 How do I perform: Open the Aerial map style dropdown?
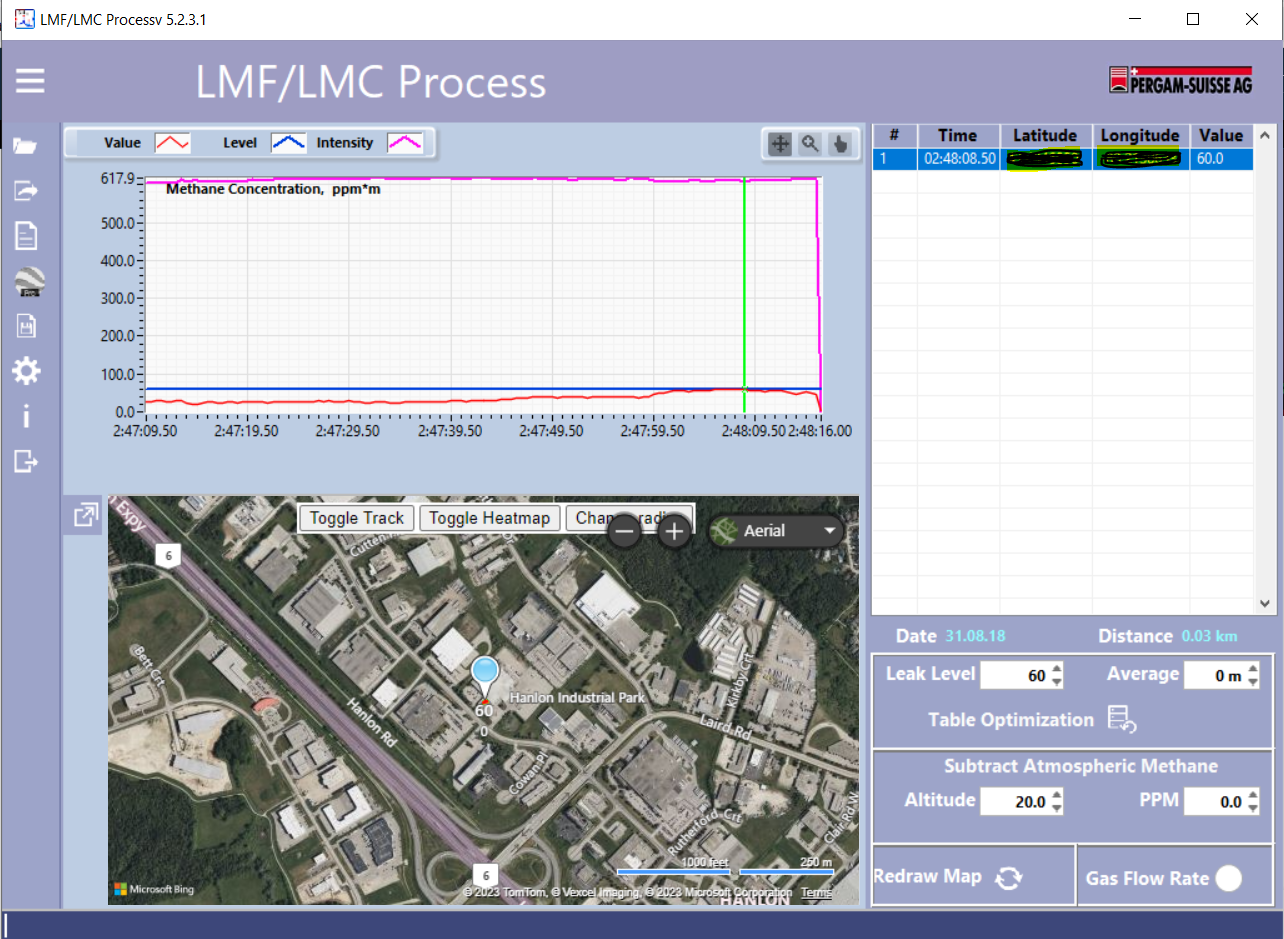click(x=777, y=531)
